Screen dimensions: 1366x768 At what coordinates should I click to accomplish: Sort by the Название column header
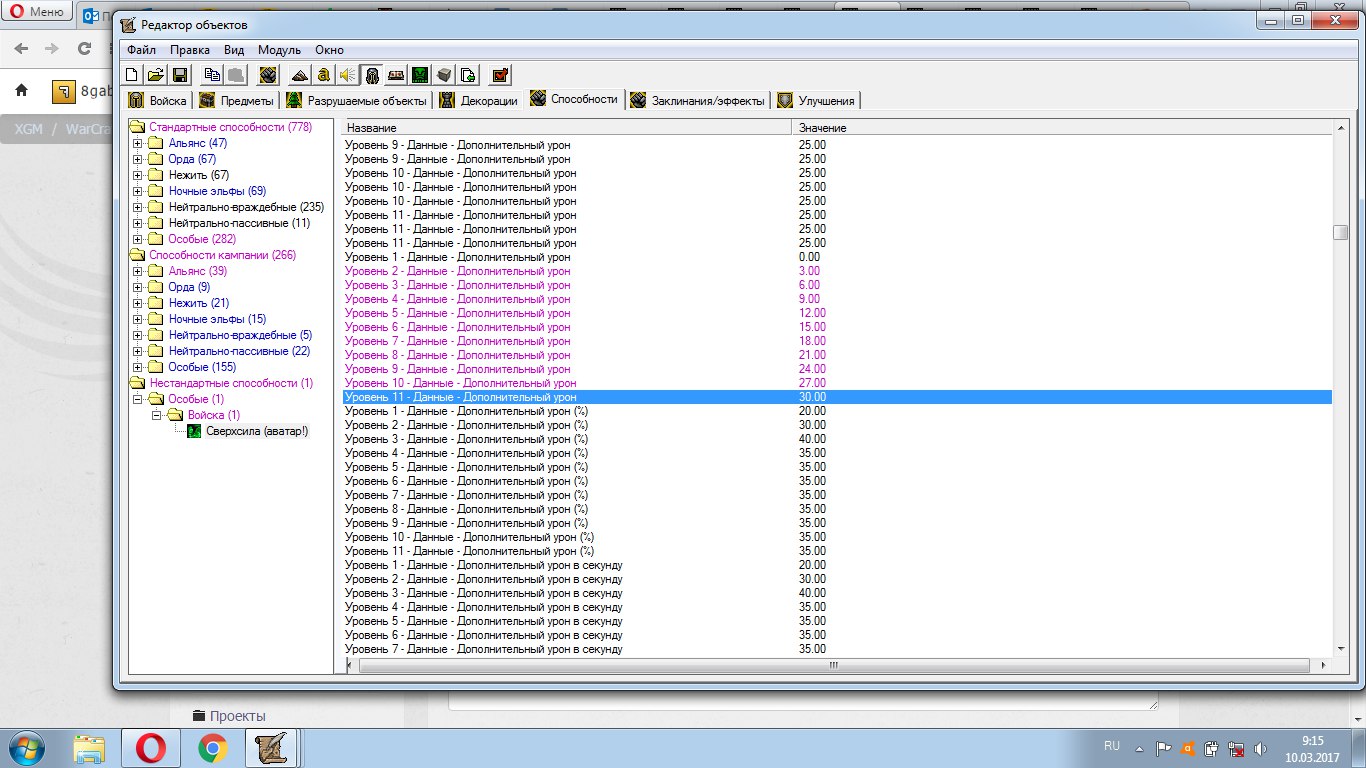coord(568,128)
